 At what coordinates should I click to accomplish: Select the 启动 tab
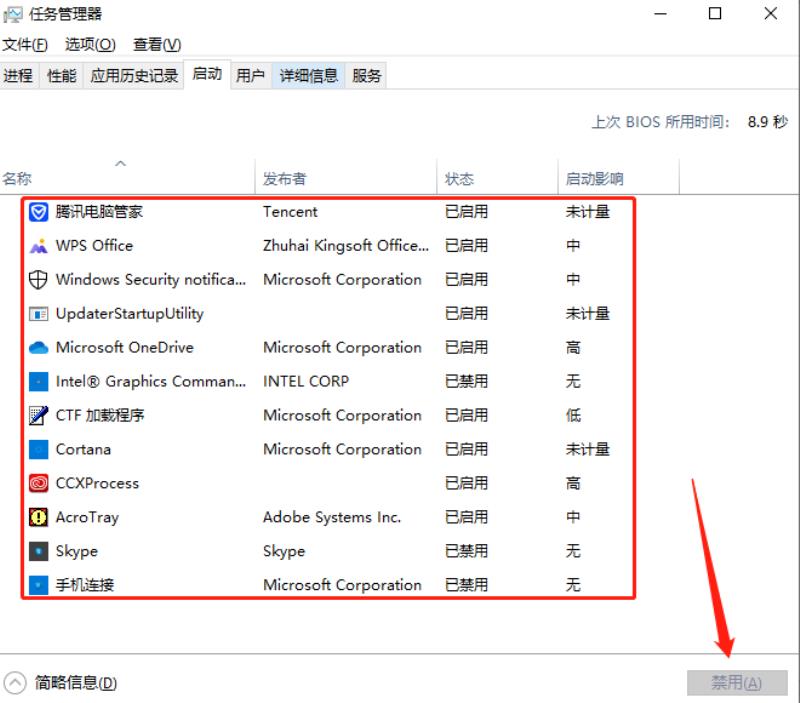207,74
